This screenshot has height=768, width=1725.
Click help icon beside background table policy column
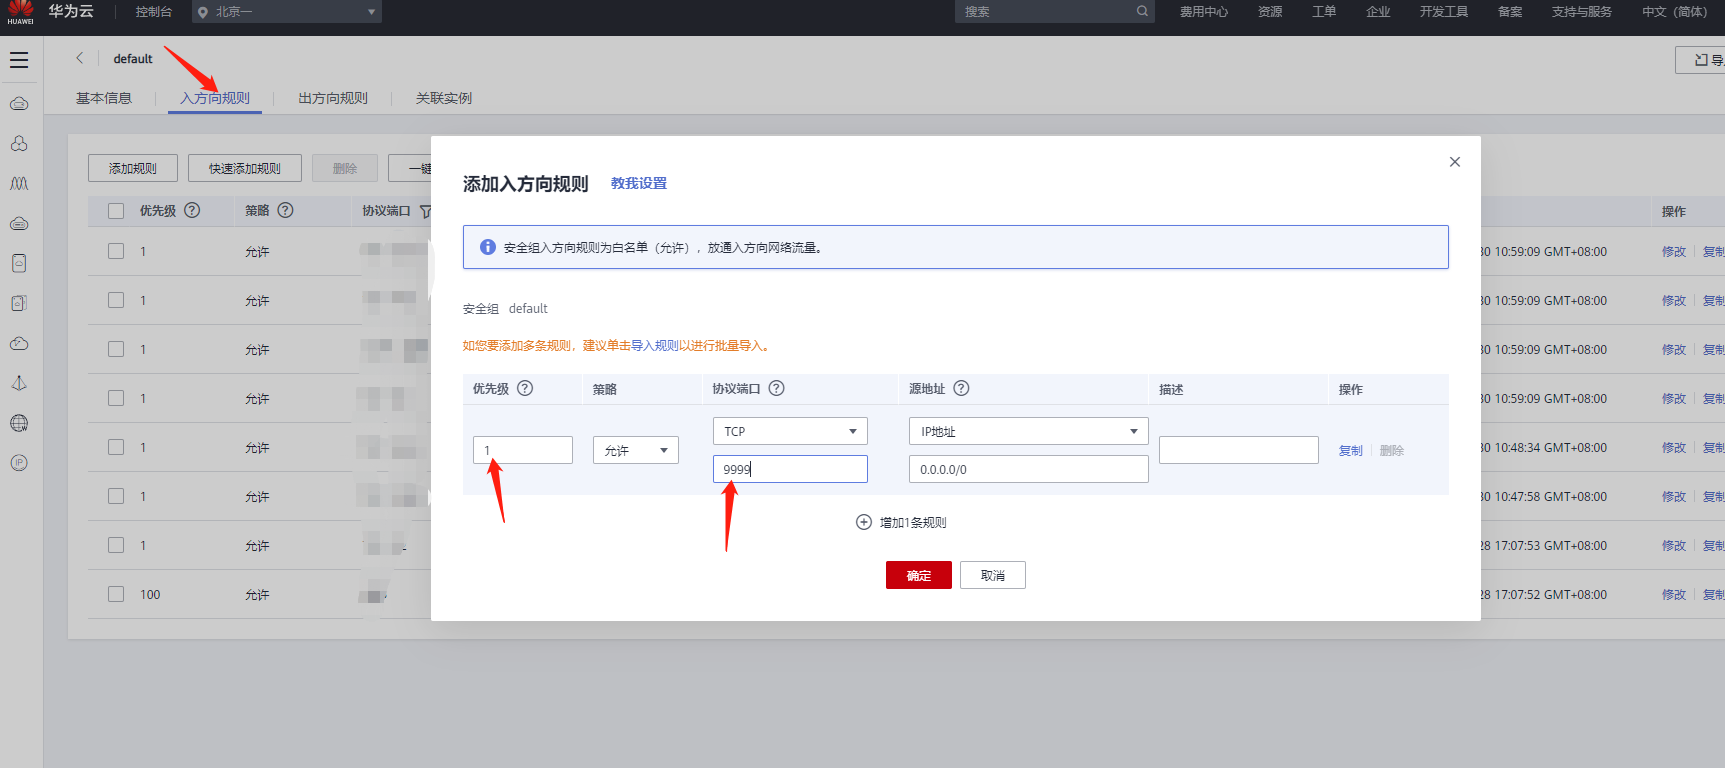click(285, 210)
